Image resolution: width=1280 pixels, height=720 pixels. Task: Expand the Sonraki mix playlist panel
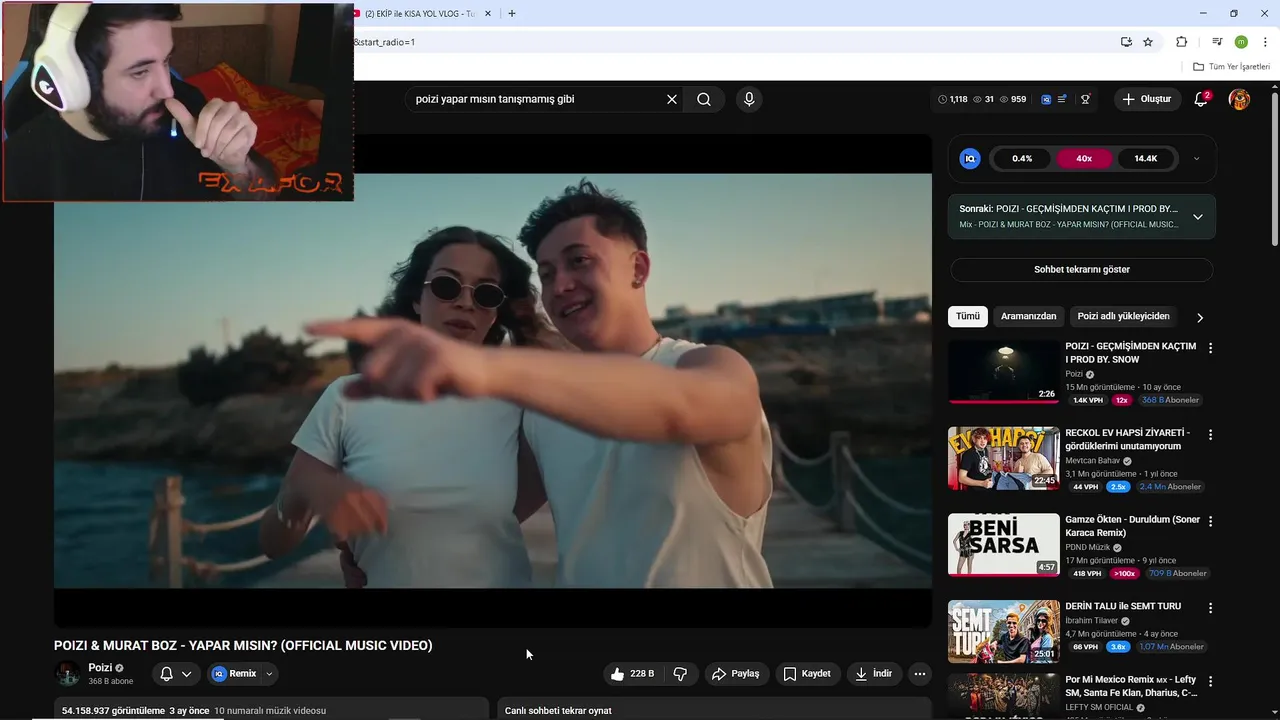(x=1197, y=217)
